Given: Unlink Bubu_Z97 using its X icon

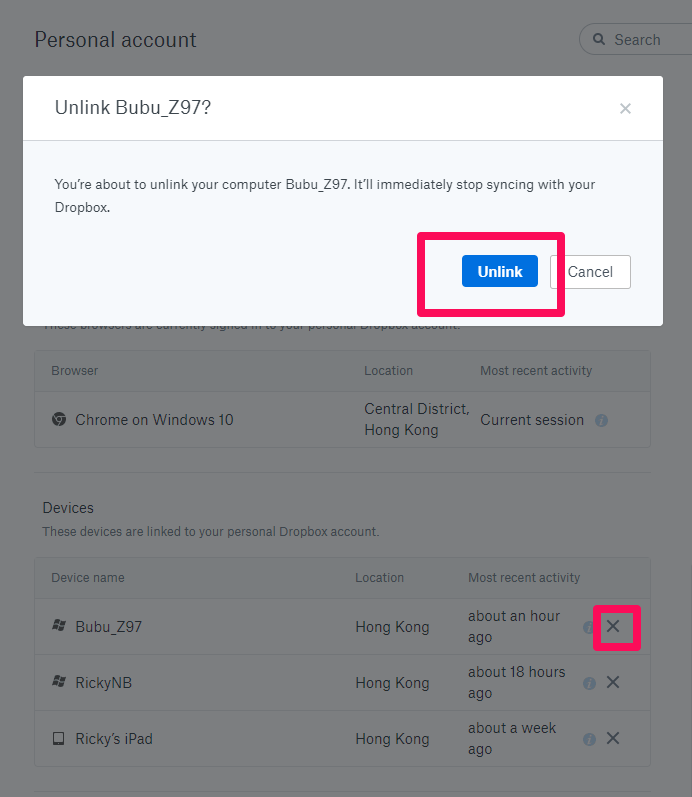Looking at the screenshot, I should point(613,626).
